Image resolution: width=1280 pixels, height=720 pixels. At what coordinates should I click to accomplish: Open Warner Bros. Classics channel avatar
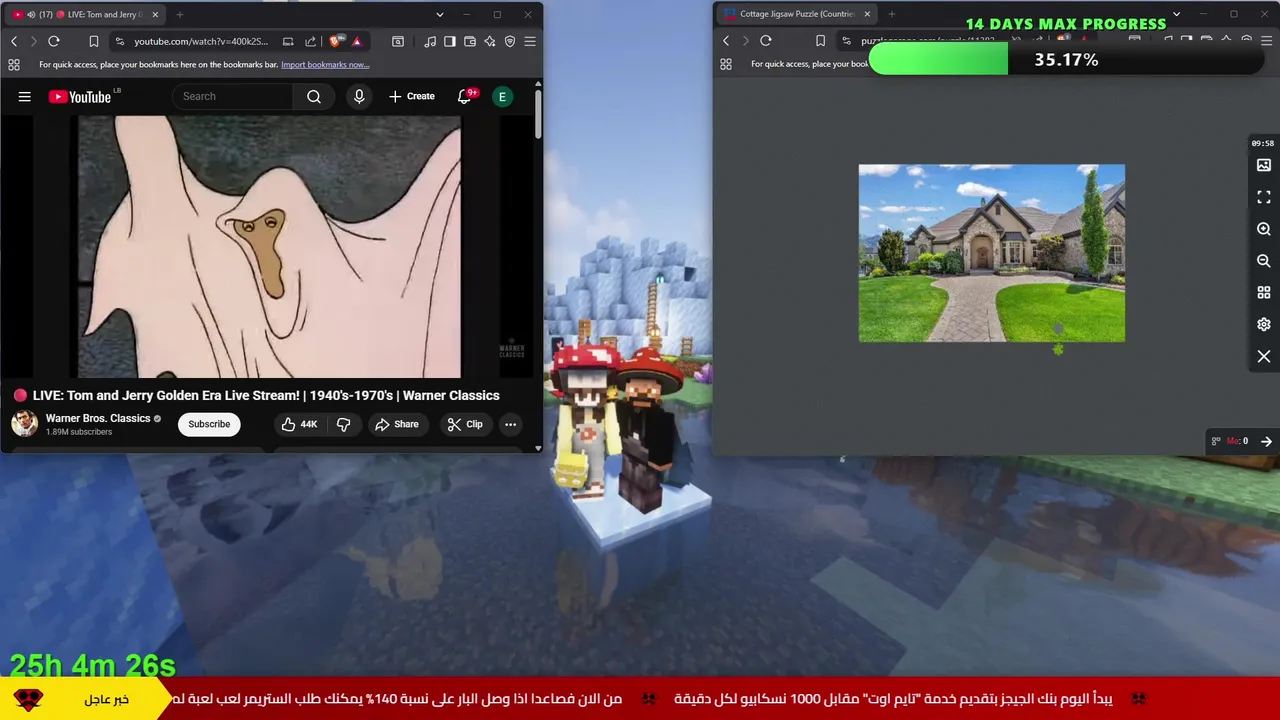25,424
